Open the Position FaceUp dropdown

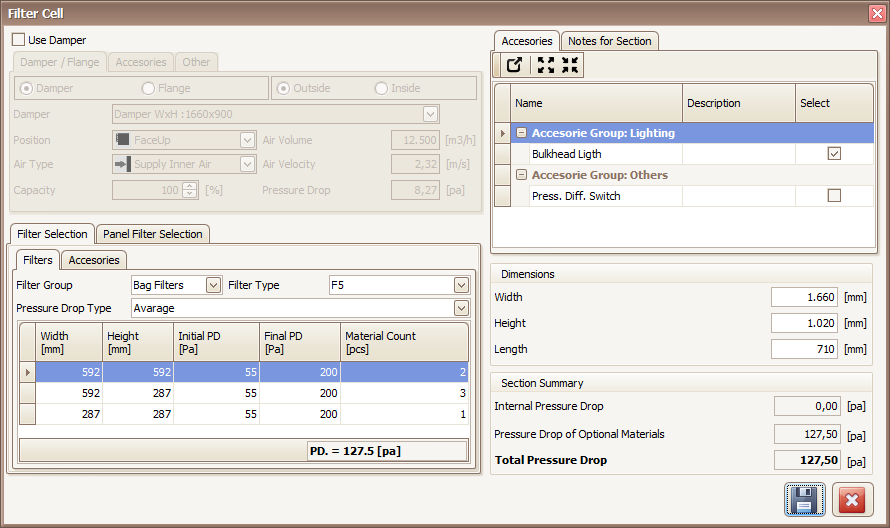click(247, 140)
